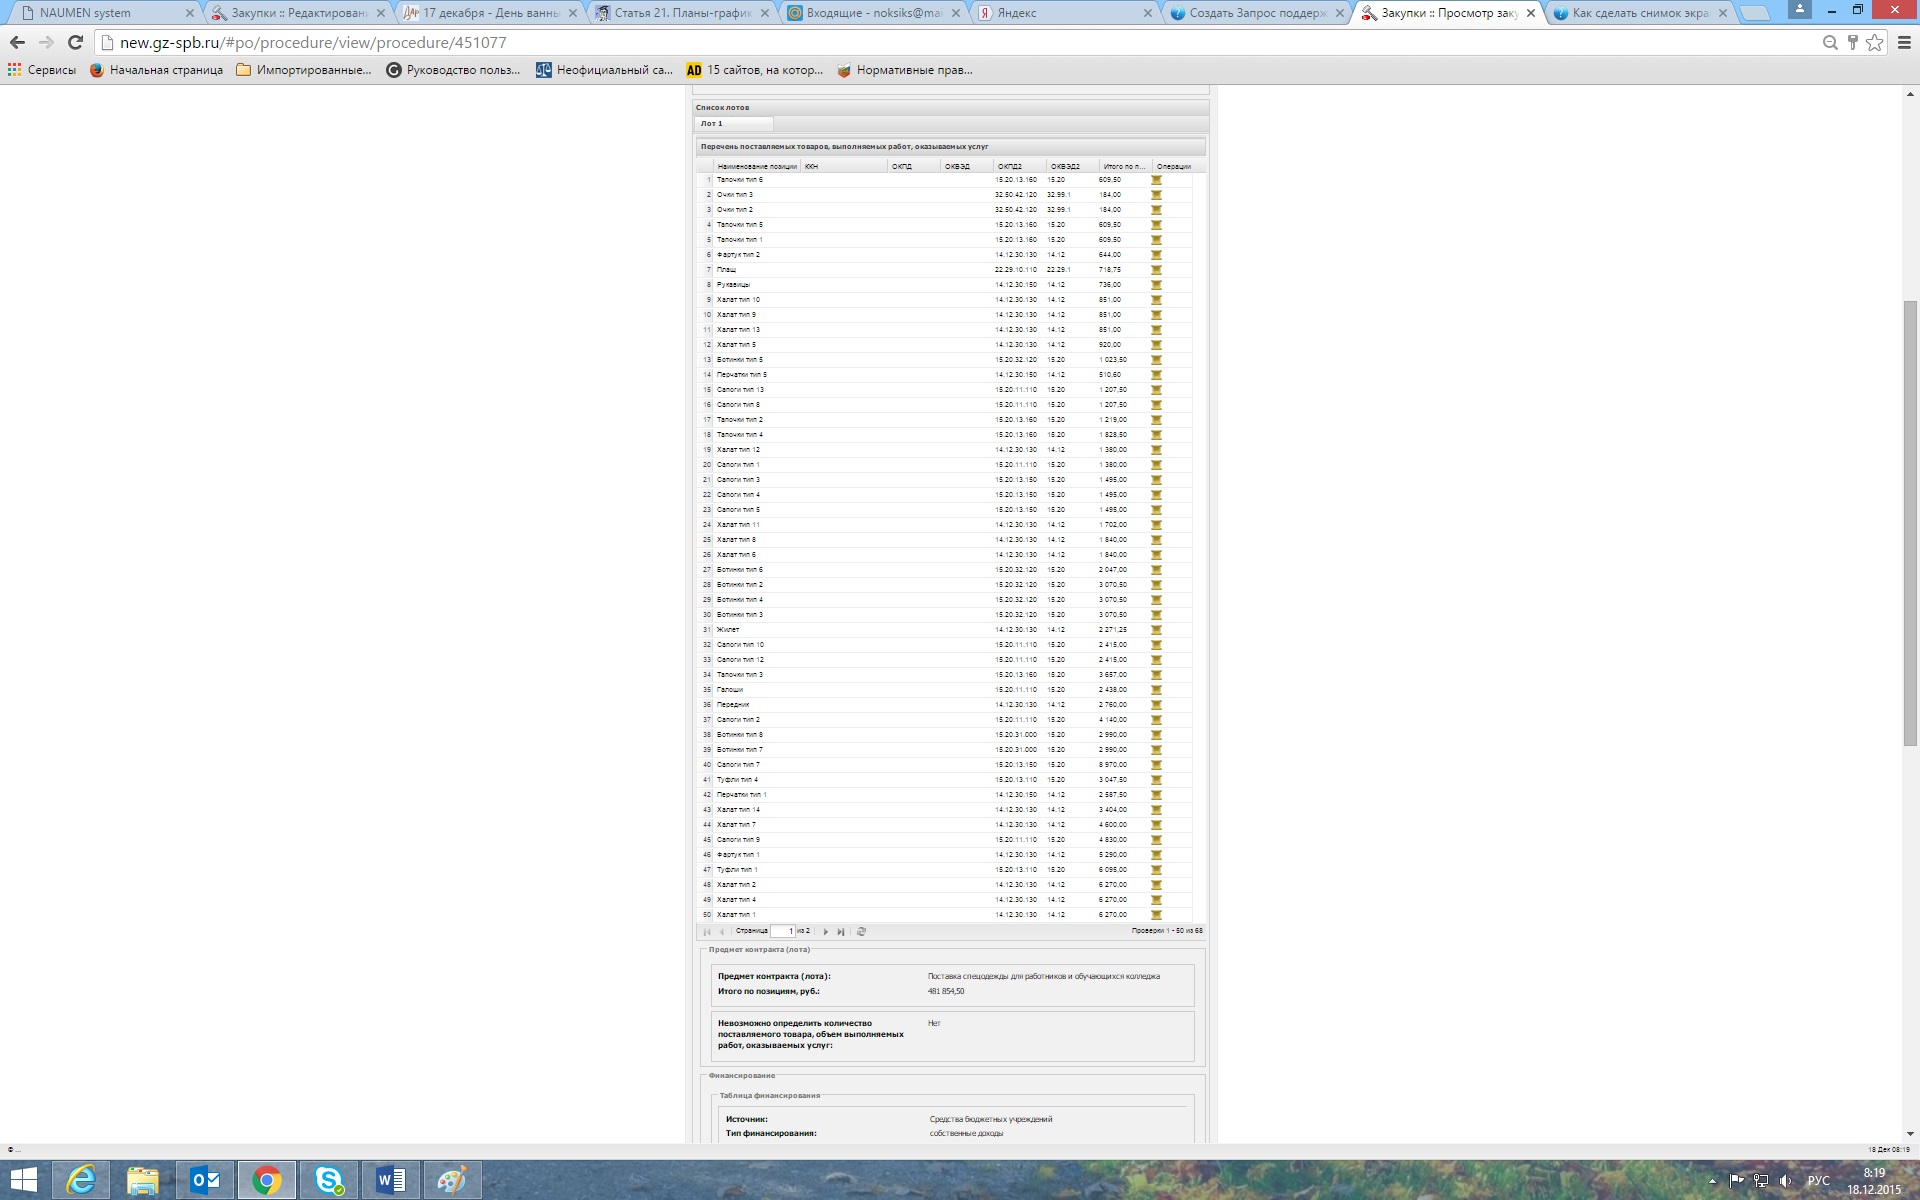Switch to Закупки :: Редактирование browser tab
1920x1200 pixels.
[x=298, y=13]
